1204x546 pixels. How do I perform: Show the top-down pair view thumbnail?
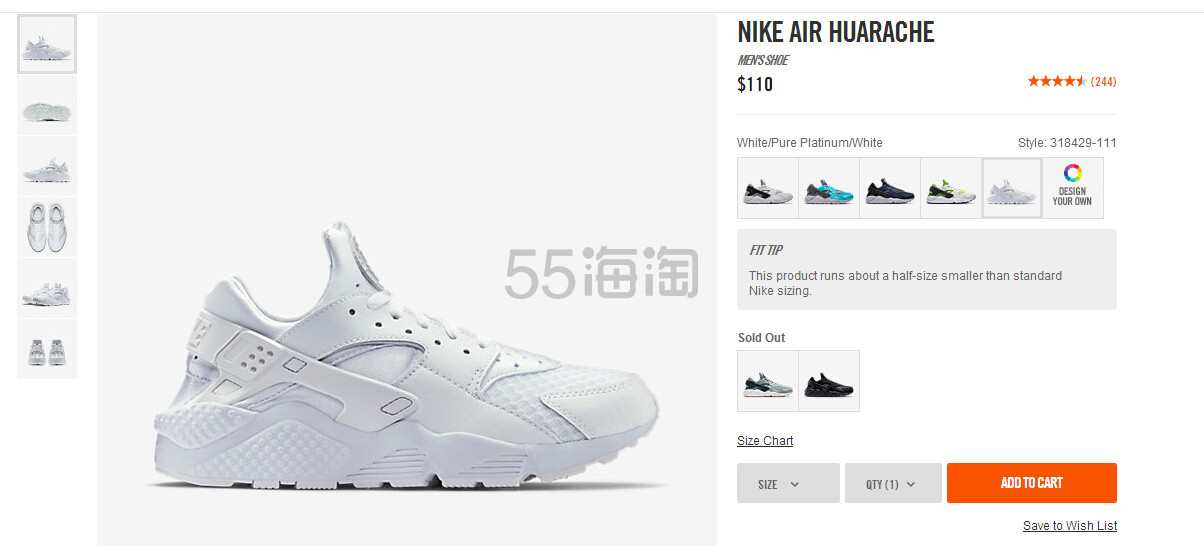(47, 227)
